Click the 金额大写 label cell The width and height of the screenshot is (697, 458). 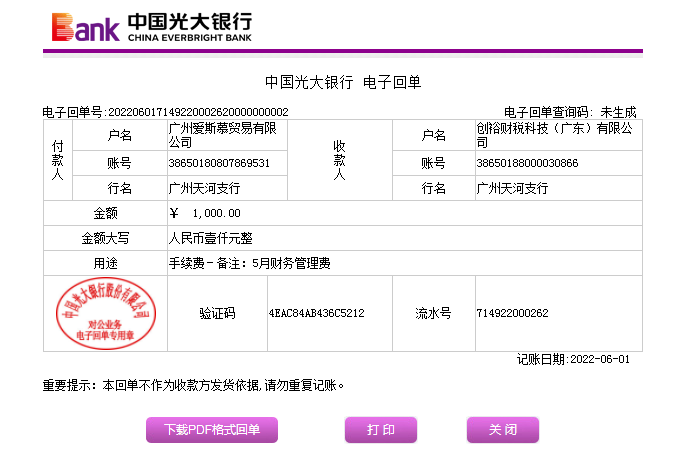105,238
